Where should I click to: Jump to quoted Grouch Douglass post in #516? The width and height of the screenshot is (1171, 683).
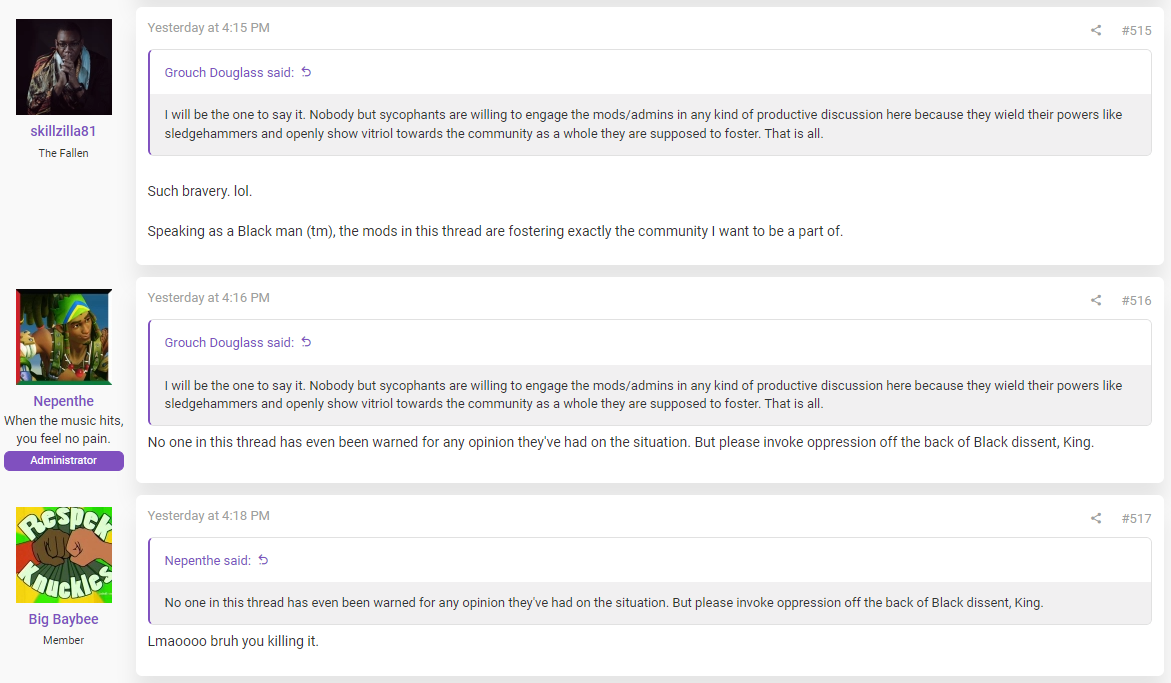tap(306, 343)
